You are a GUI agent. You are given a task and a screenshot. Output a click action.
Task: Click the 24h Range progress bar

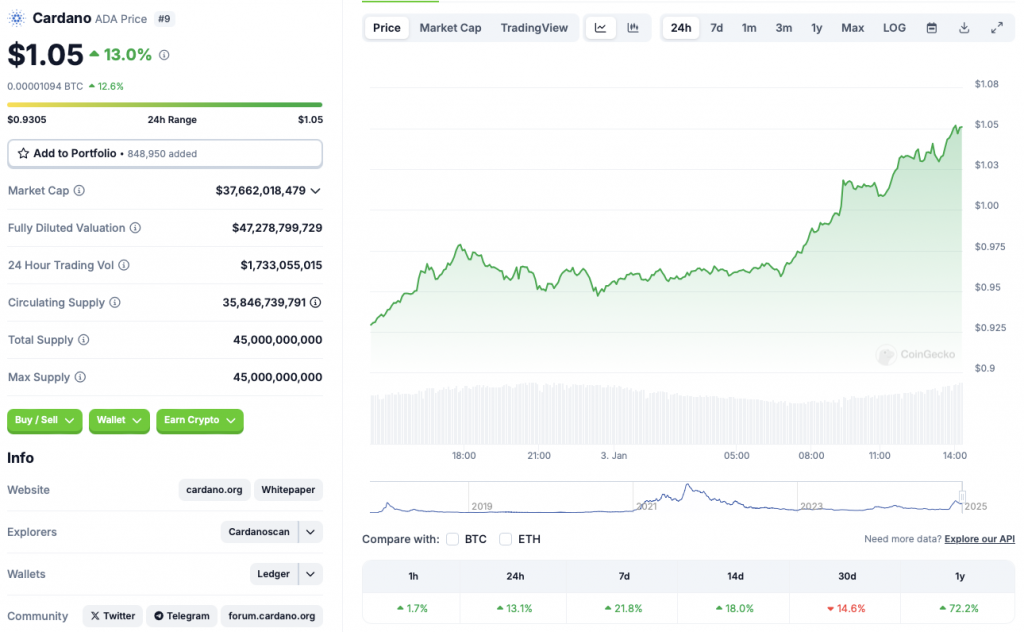[x=165, y=104]
